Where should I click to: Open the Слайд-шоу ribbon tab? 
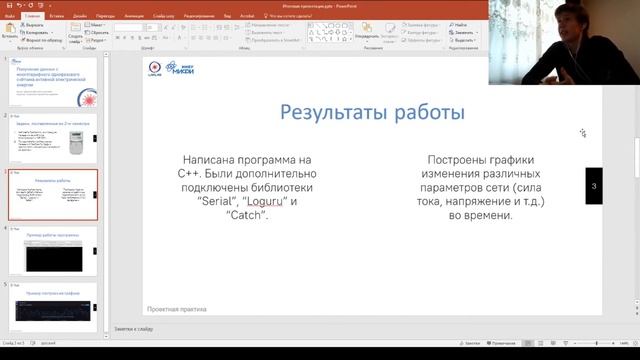pyautogui.click(x=164, y=16)
